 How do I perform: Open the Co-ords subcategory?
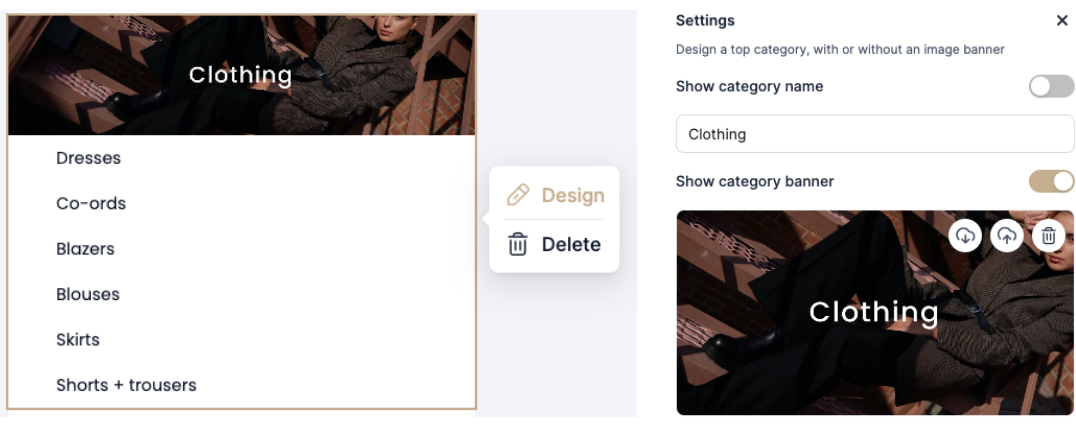pyautogui.click(x=91, y=203)
